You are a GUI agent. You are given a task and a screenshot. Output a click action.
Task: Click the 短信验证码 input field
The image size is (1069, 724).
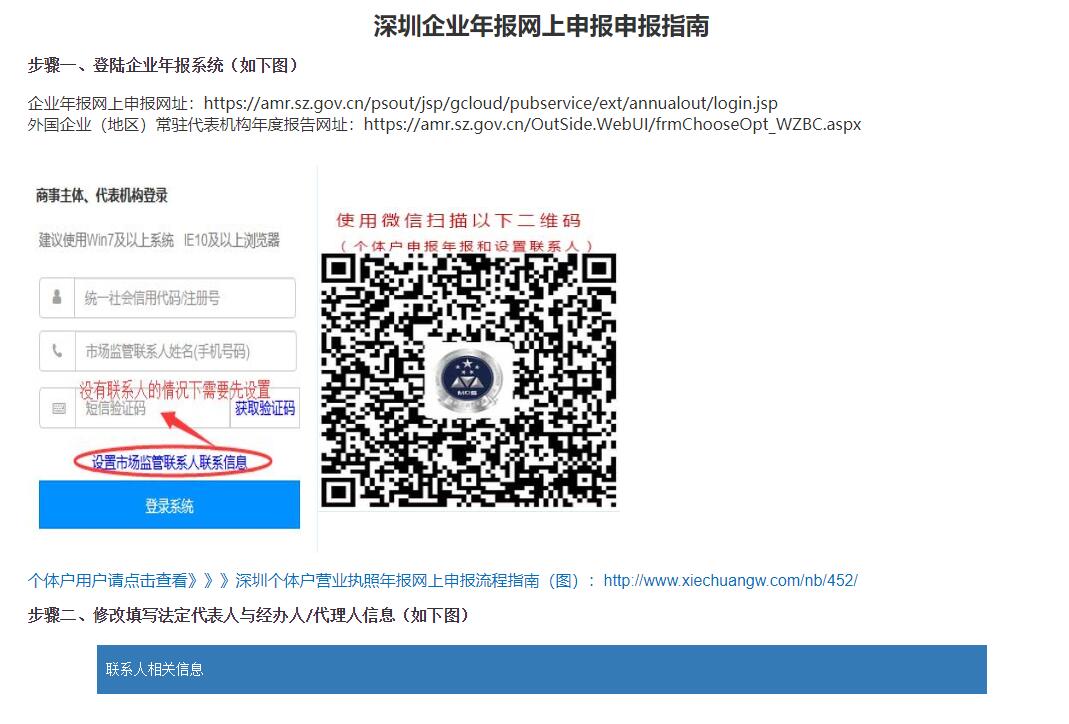[x=152, y=408]
